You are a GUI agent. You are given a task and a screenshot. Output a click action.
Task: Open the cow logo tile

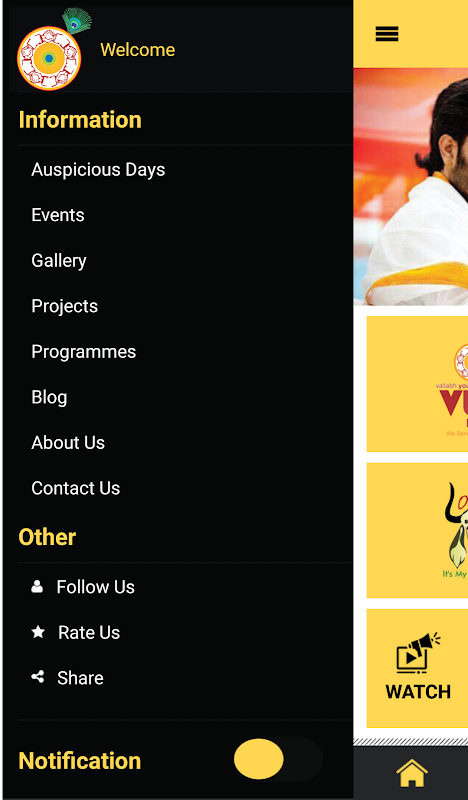tap(417, 530)
